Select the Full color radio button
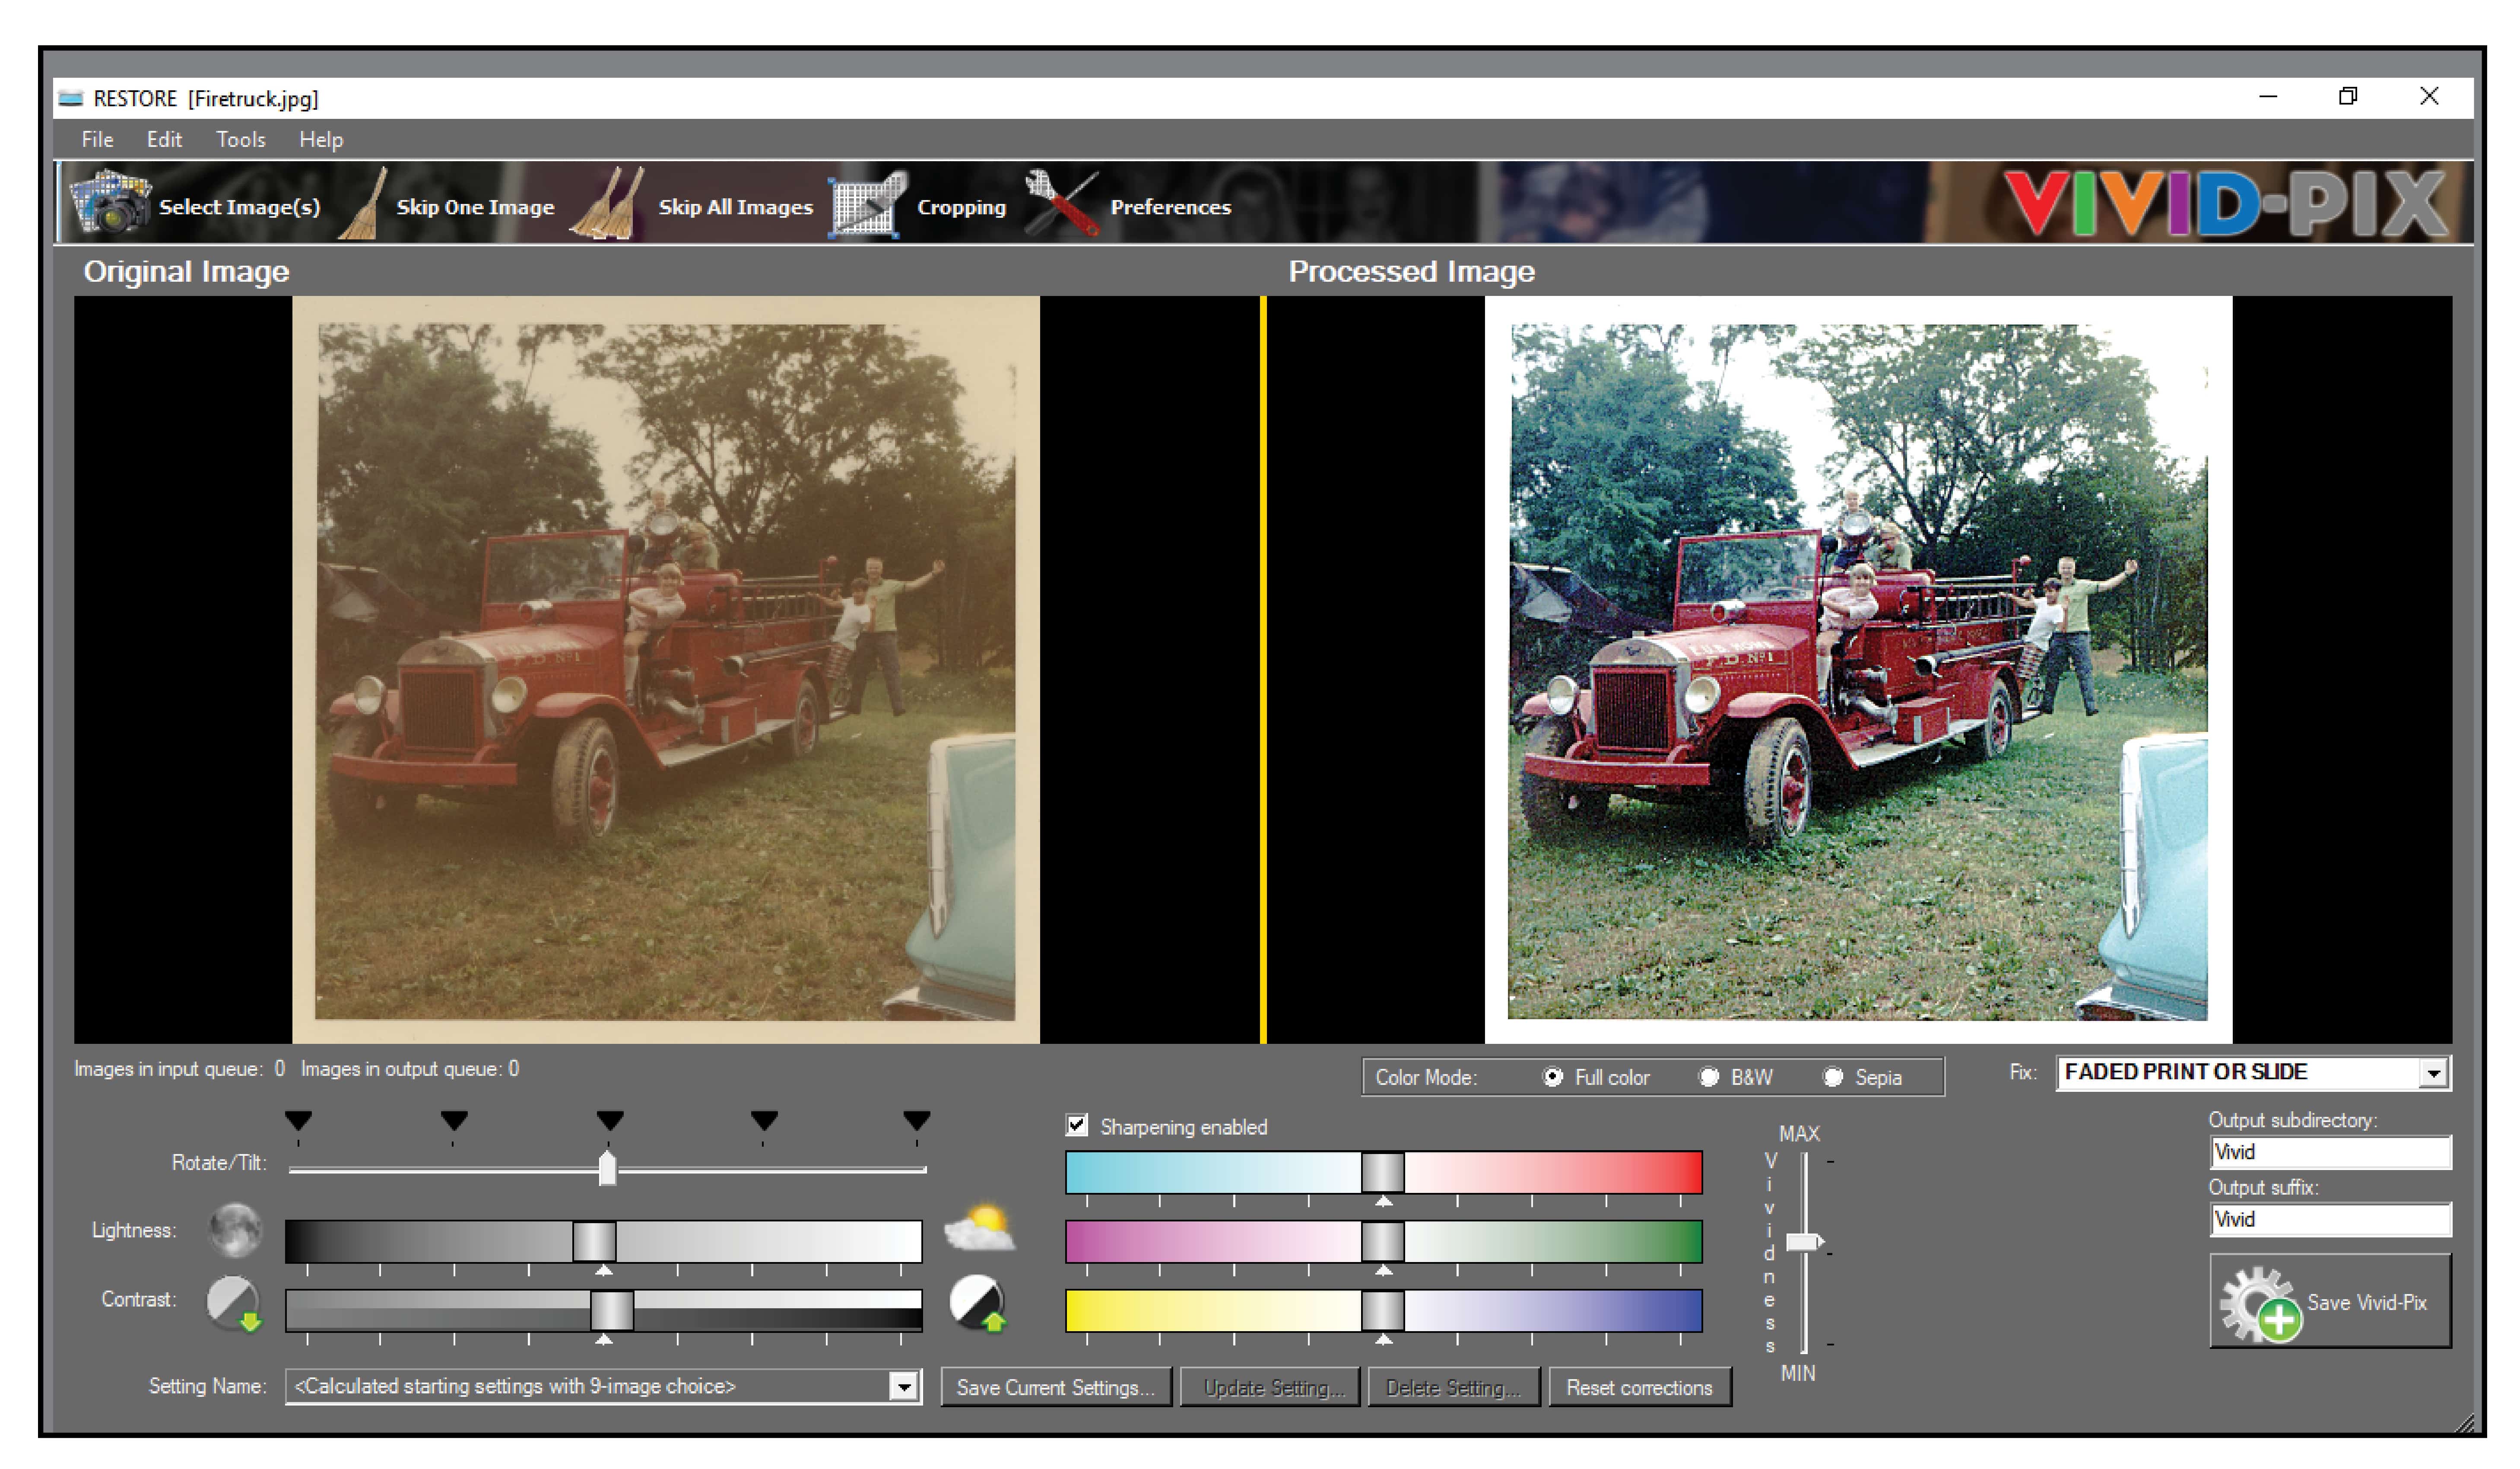Viewport: 2520px width, 1469px height. (x=1552, y=1077)
